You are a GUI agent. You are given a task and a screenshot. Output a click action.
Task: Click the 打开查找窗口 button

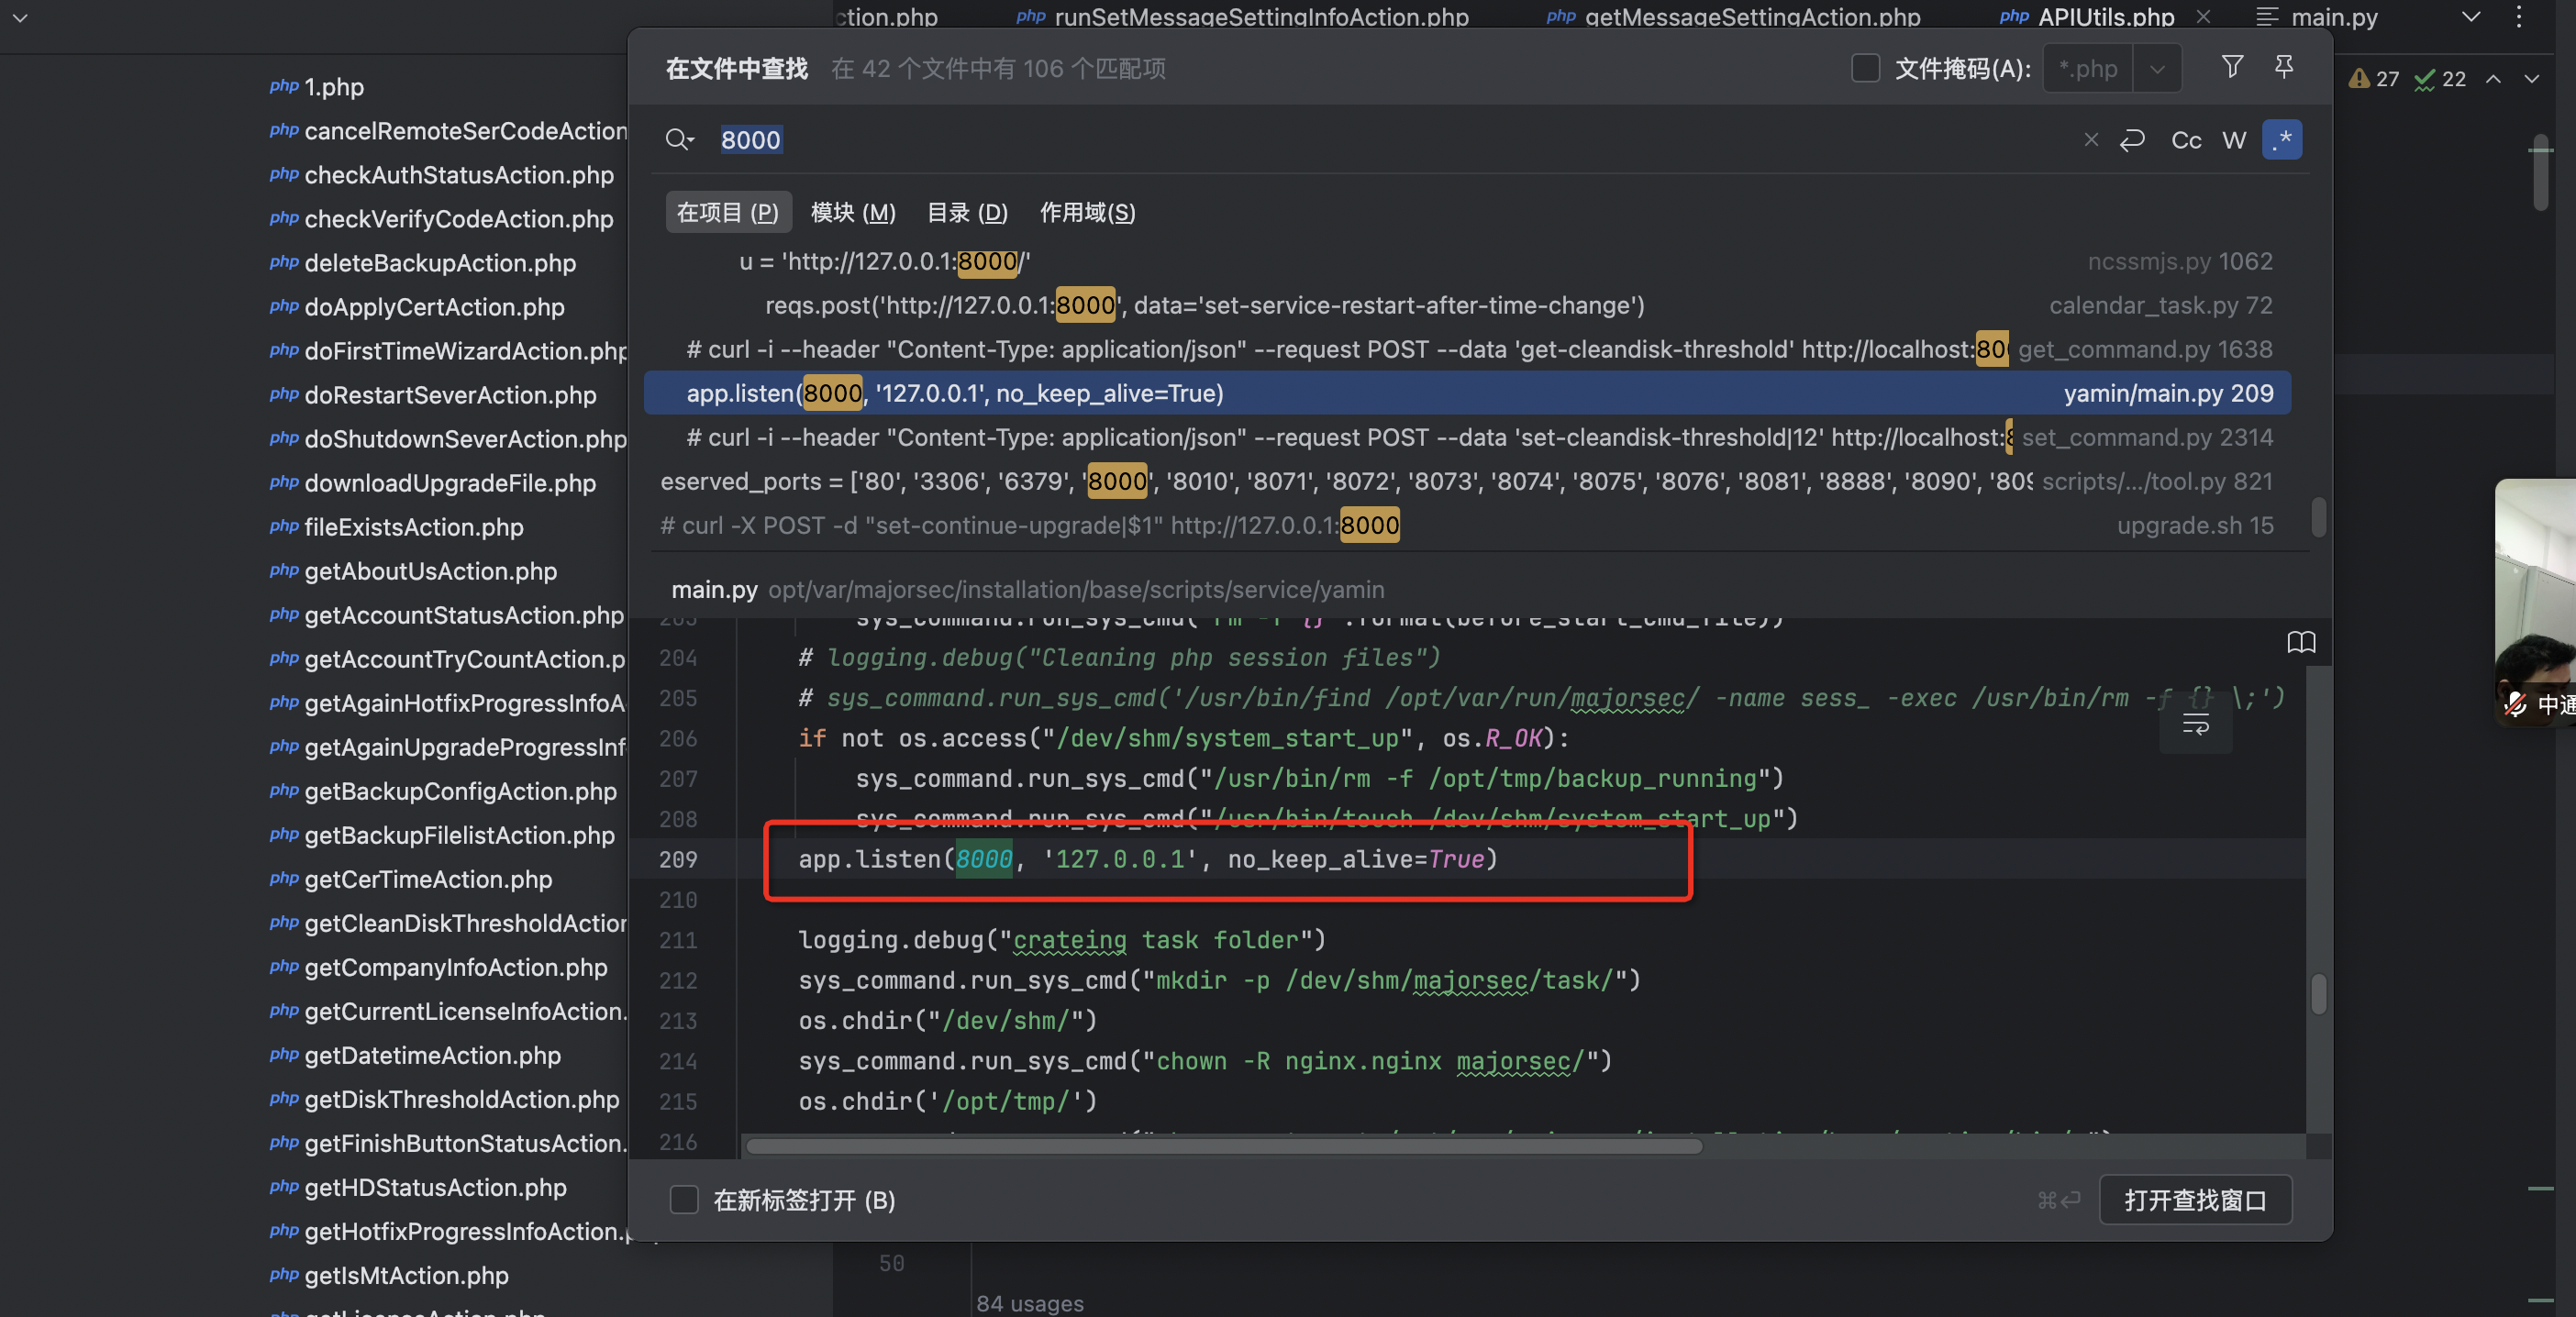click(x=2195, y=1200)
